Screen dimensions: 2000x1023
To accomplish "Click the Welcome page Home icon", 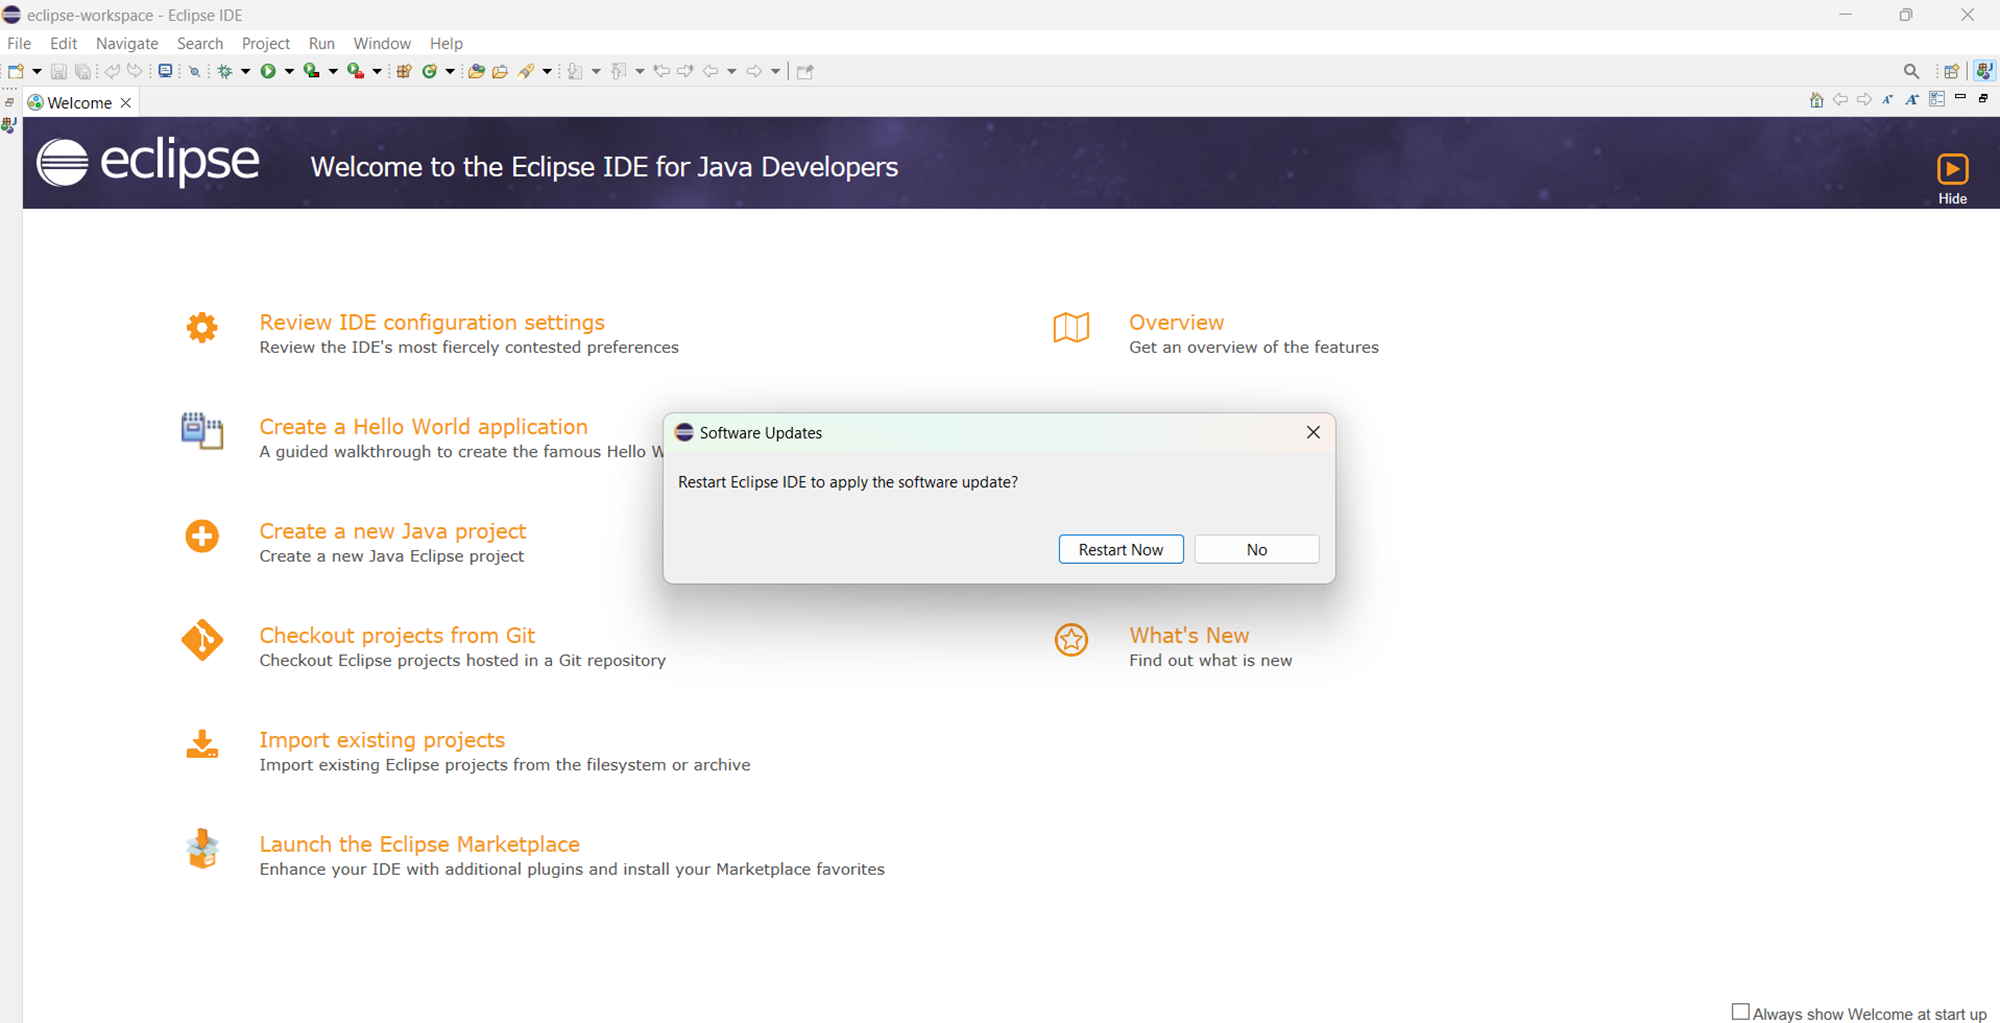I will 1816,99.
